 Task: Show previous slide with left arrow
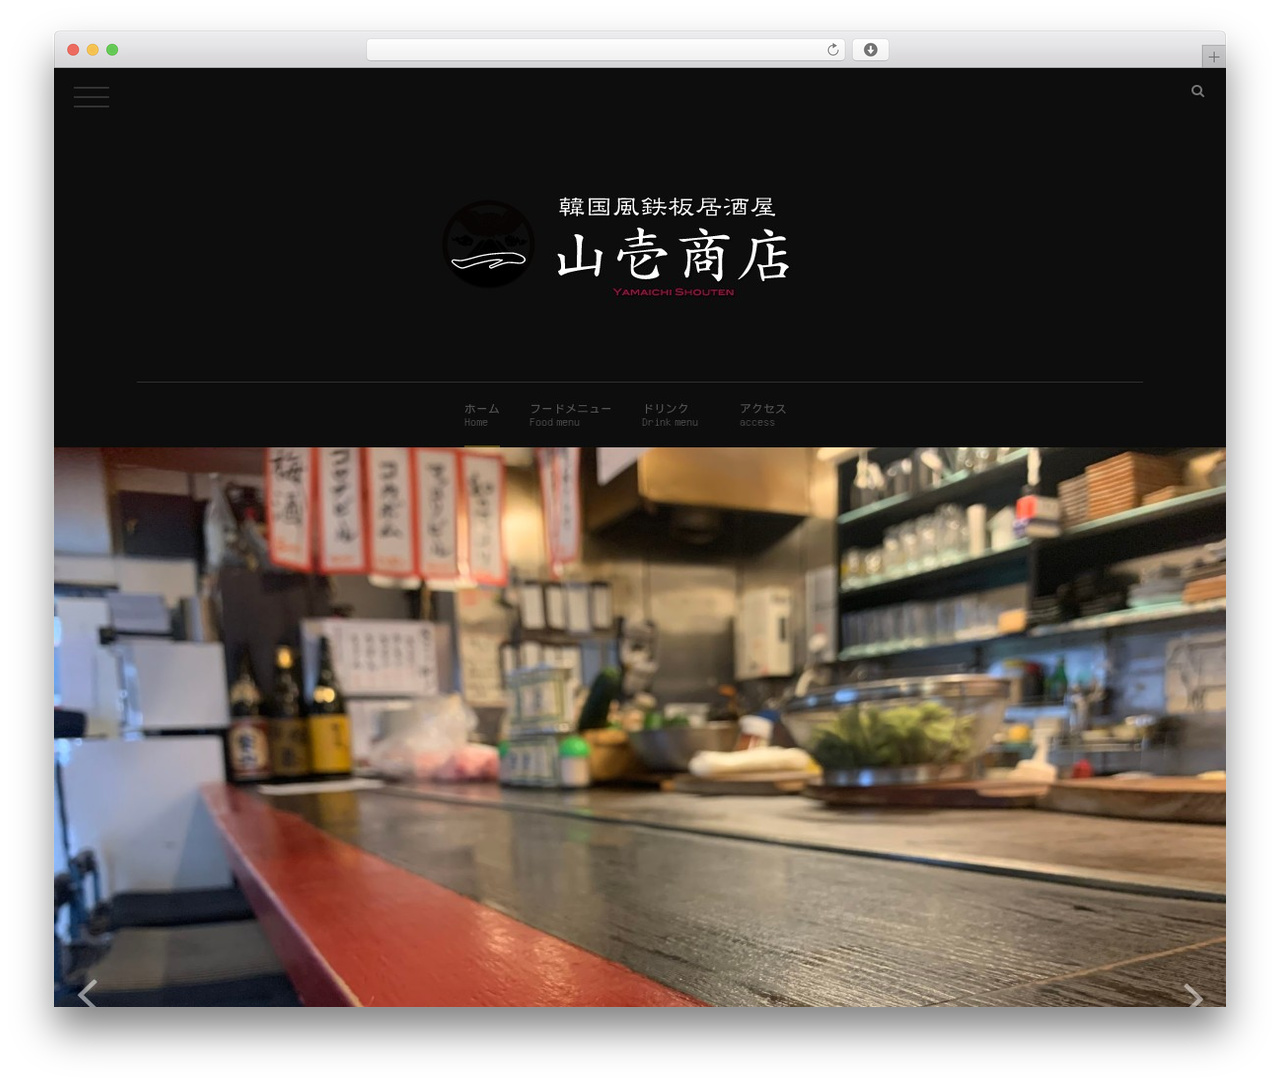pos(87,994)
